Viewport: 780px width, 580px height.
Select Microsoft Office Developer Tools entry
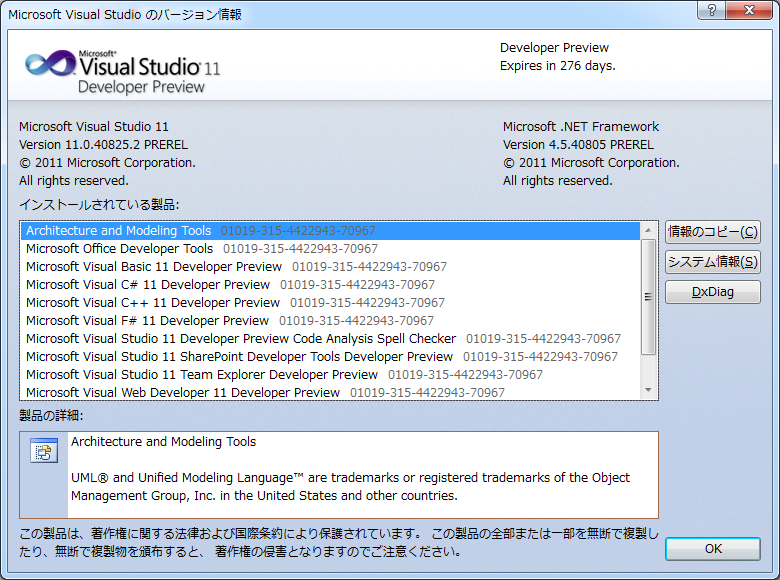(x=120, y=249)
